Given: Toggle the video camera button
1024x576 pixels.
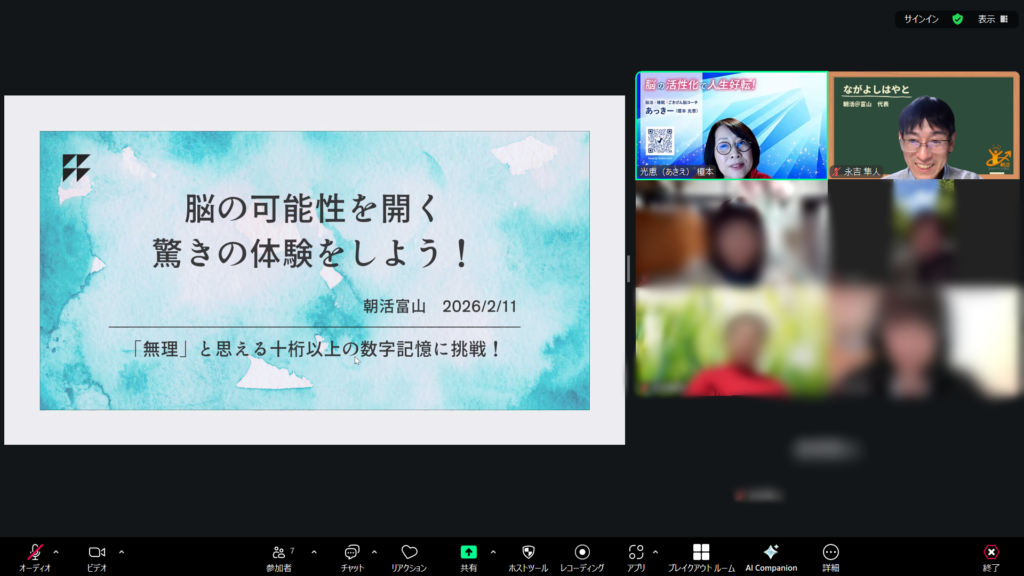Looking at the screenshot, I should pyautogui.click(x=97, y=553).
